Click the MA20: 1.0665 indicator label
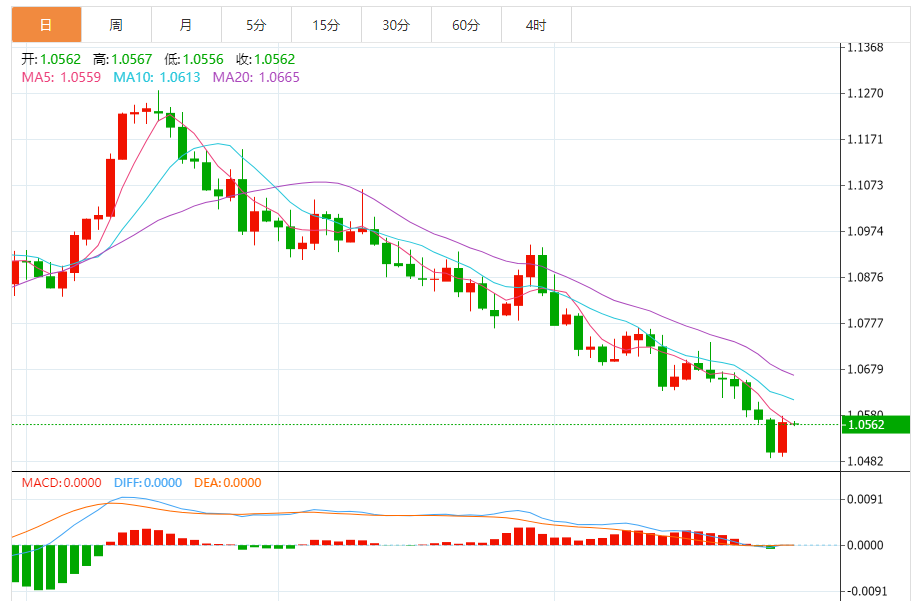Screen dimensions: 921x601 point(256,78)
